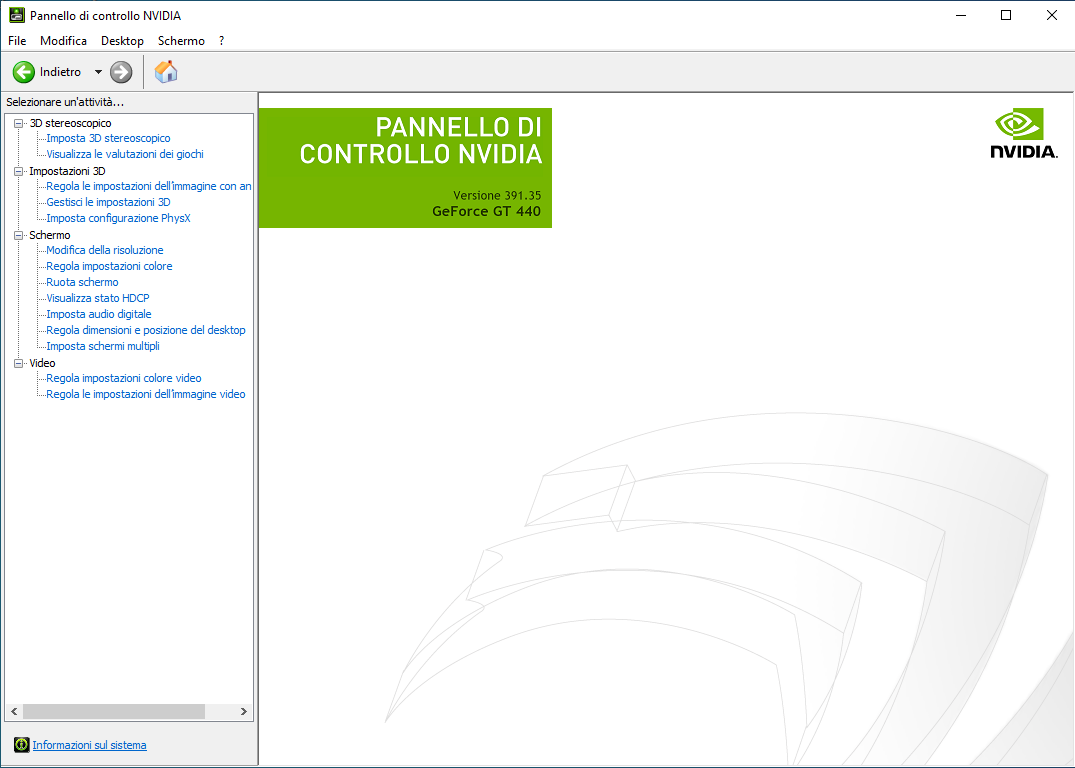Select Regola impostazioni colore
1075x768 pixels.
pos(109,266)
